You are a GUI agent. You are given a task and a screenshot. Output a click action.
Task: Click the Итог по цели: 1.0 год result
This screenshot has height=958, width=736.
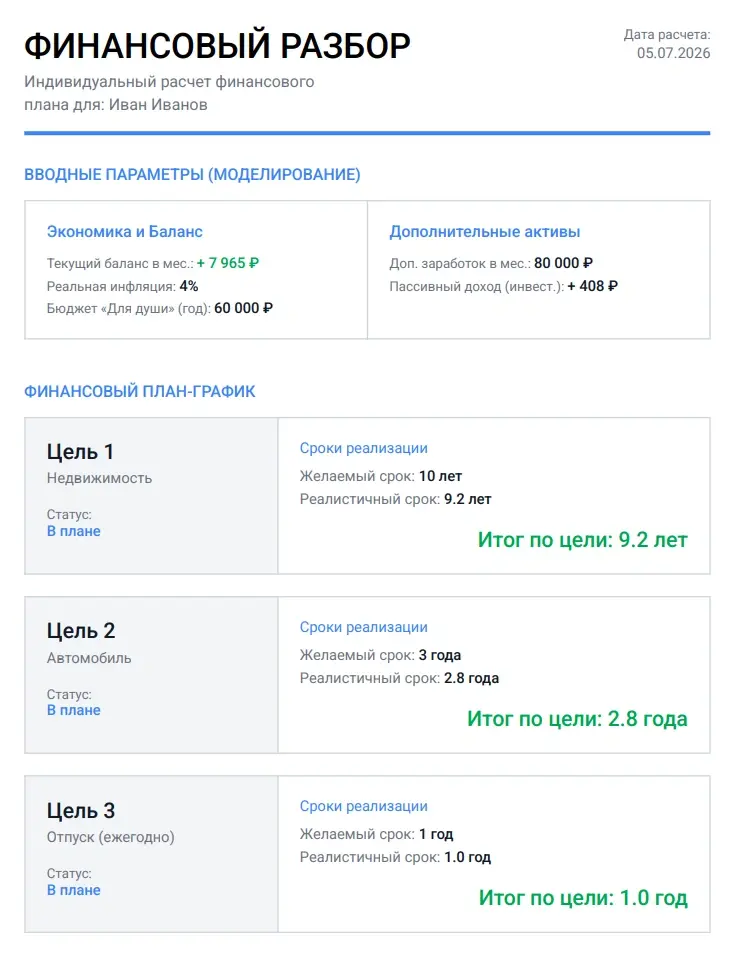click(583, 898)
